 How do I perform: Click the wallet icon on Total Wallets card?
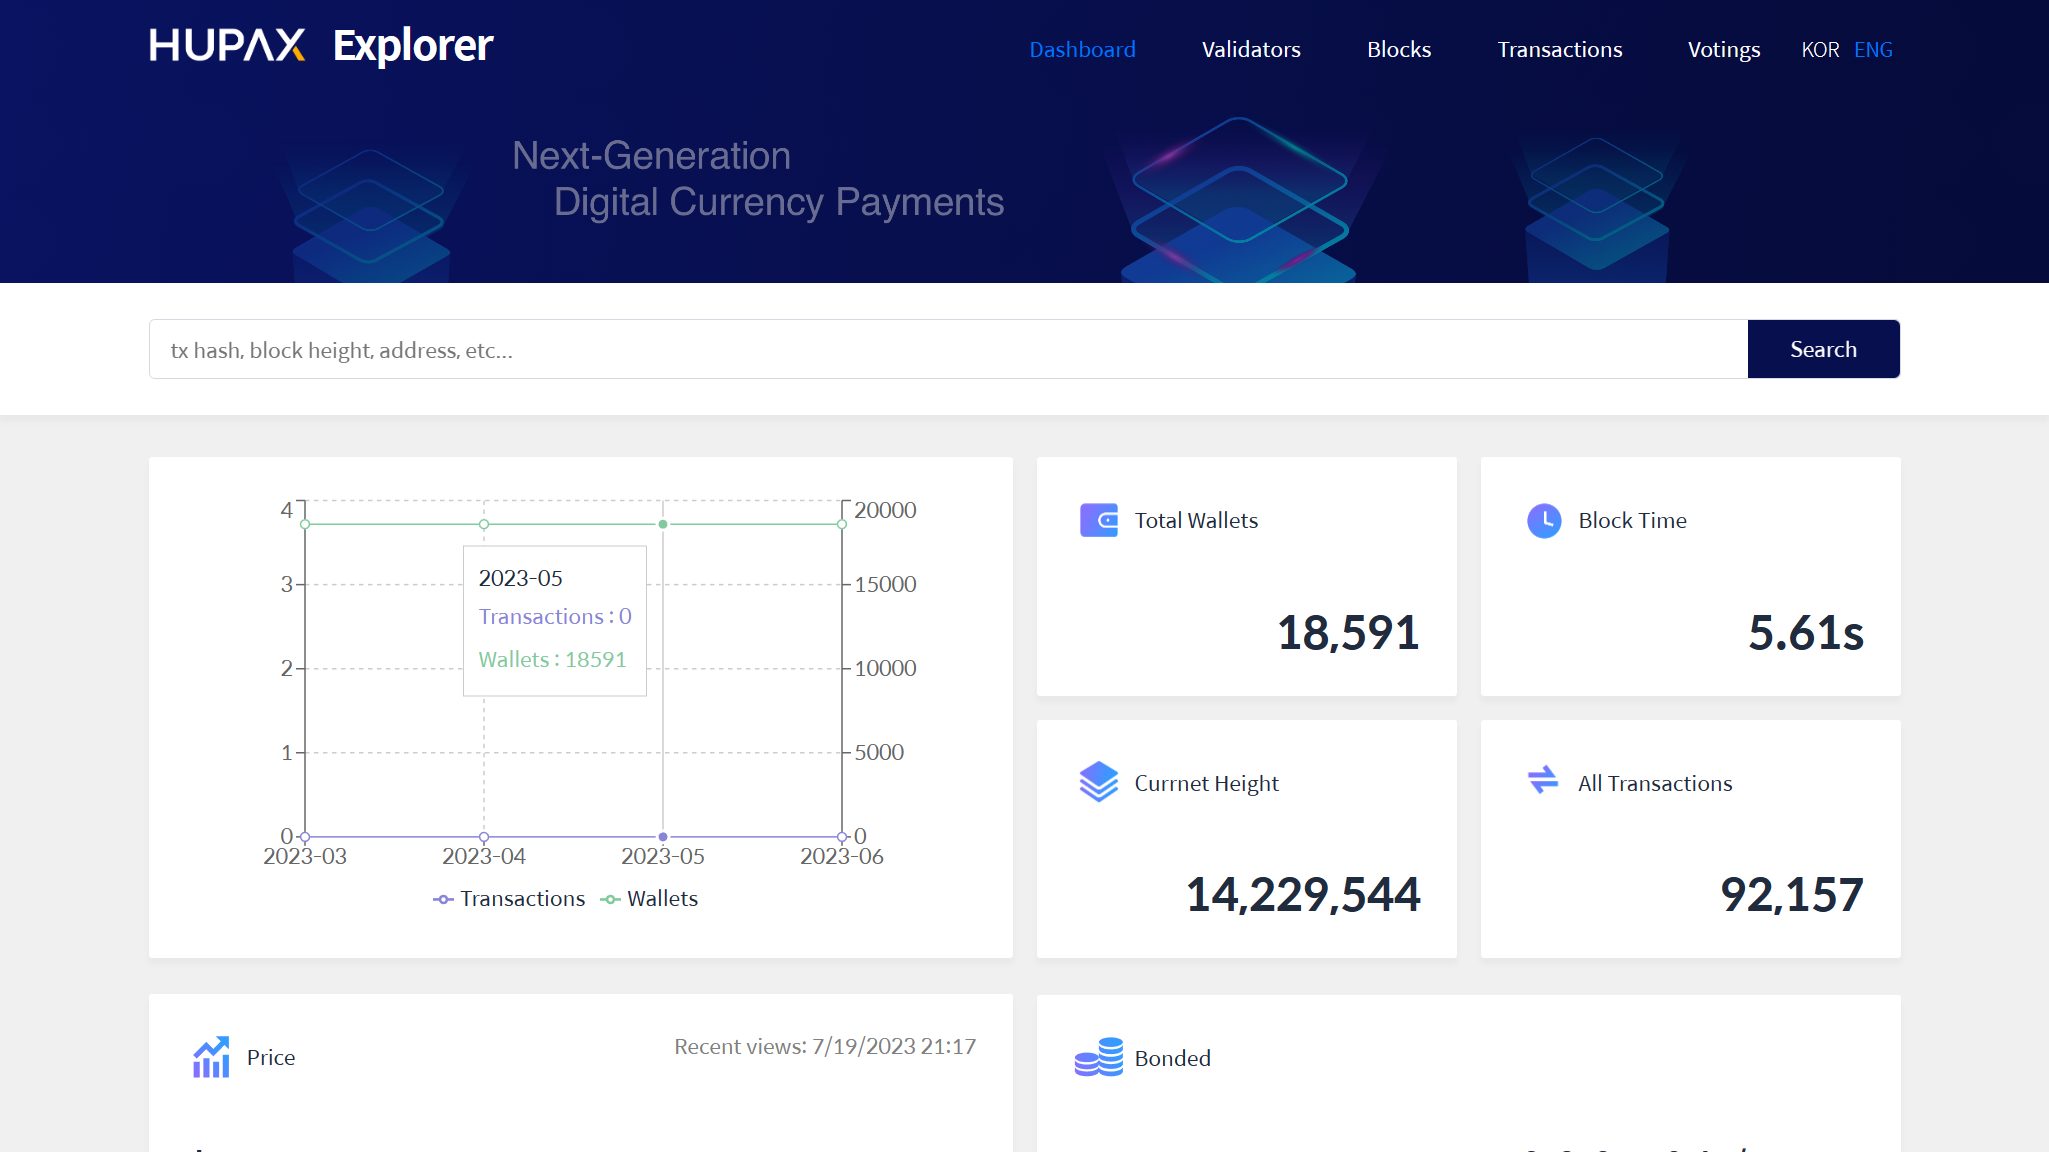coord(1100,520)
